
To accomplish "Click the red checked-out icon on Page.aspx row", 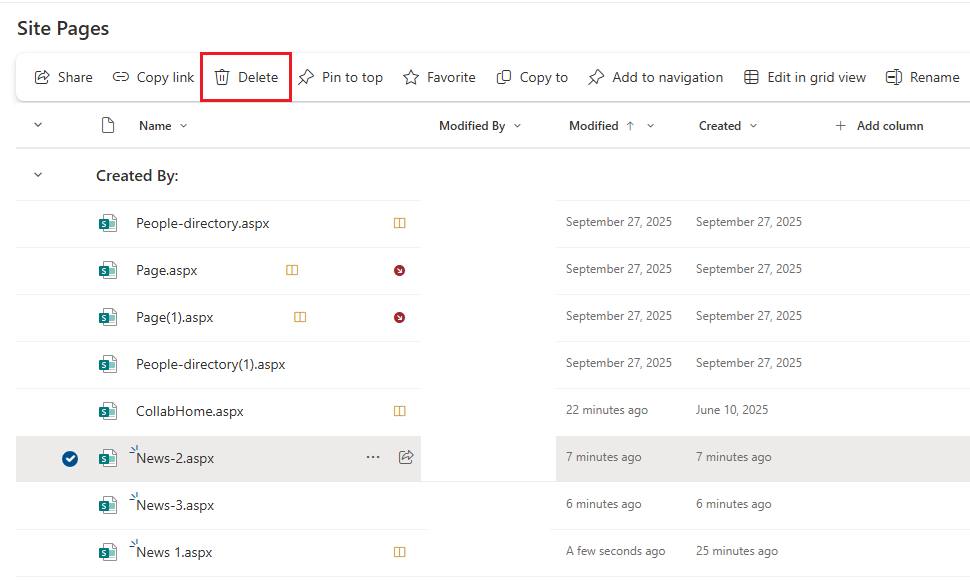I will click(400, 270).
